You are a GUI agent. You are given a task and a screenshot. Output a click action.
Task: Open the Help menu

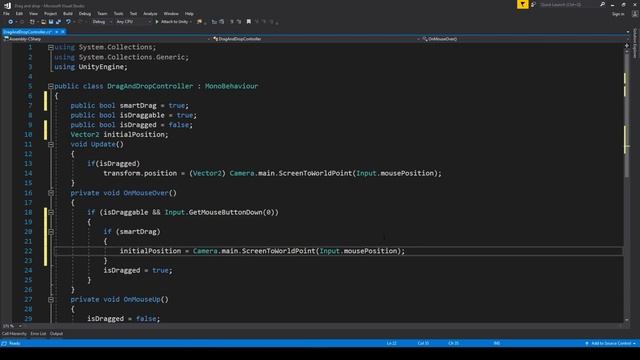pos(189,14)
